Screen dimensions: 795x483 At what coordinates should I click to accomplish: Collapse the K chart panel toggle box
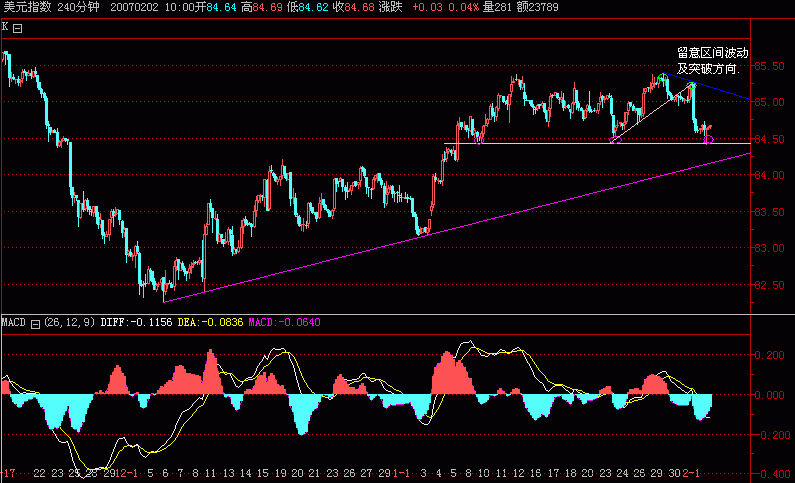coord(17,28)
